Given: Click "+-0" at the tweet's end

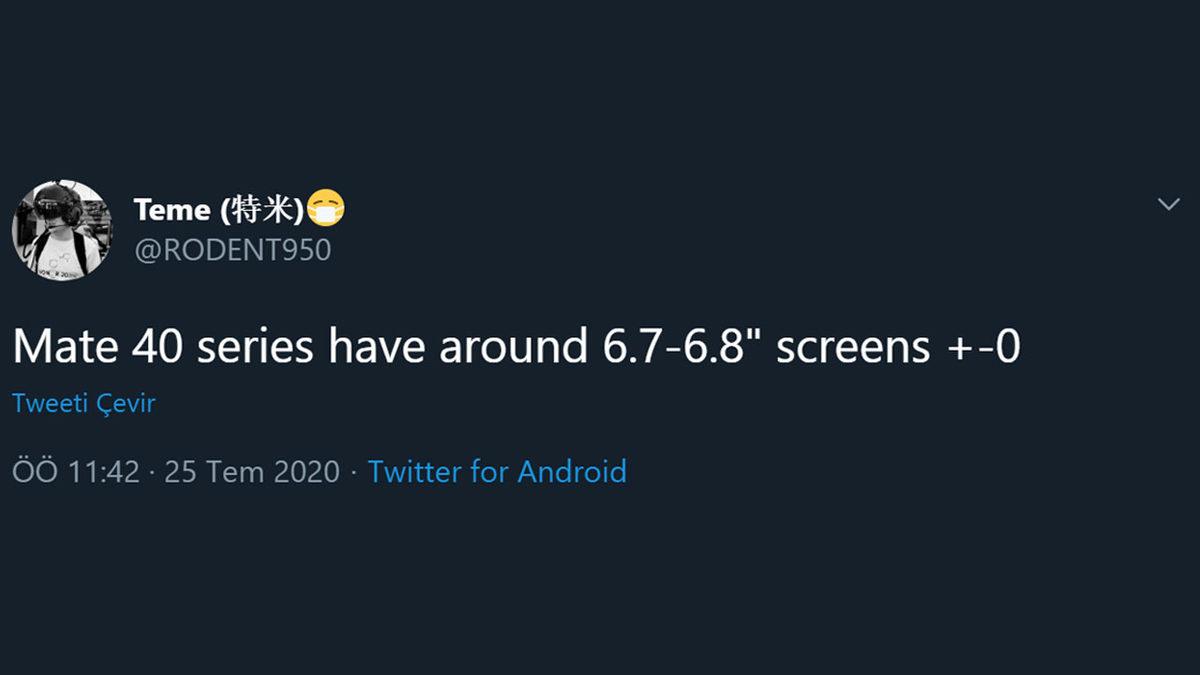Looking at the screenshot, I should (x=981, y=347).
